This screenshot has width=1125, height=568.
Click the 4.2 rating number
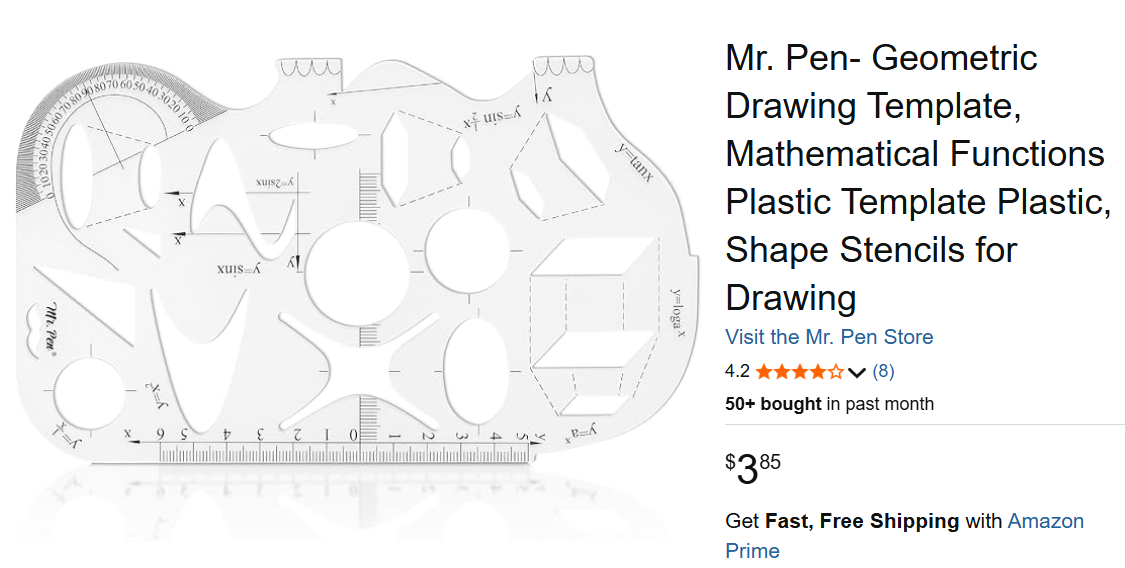point(737,371)
